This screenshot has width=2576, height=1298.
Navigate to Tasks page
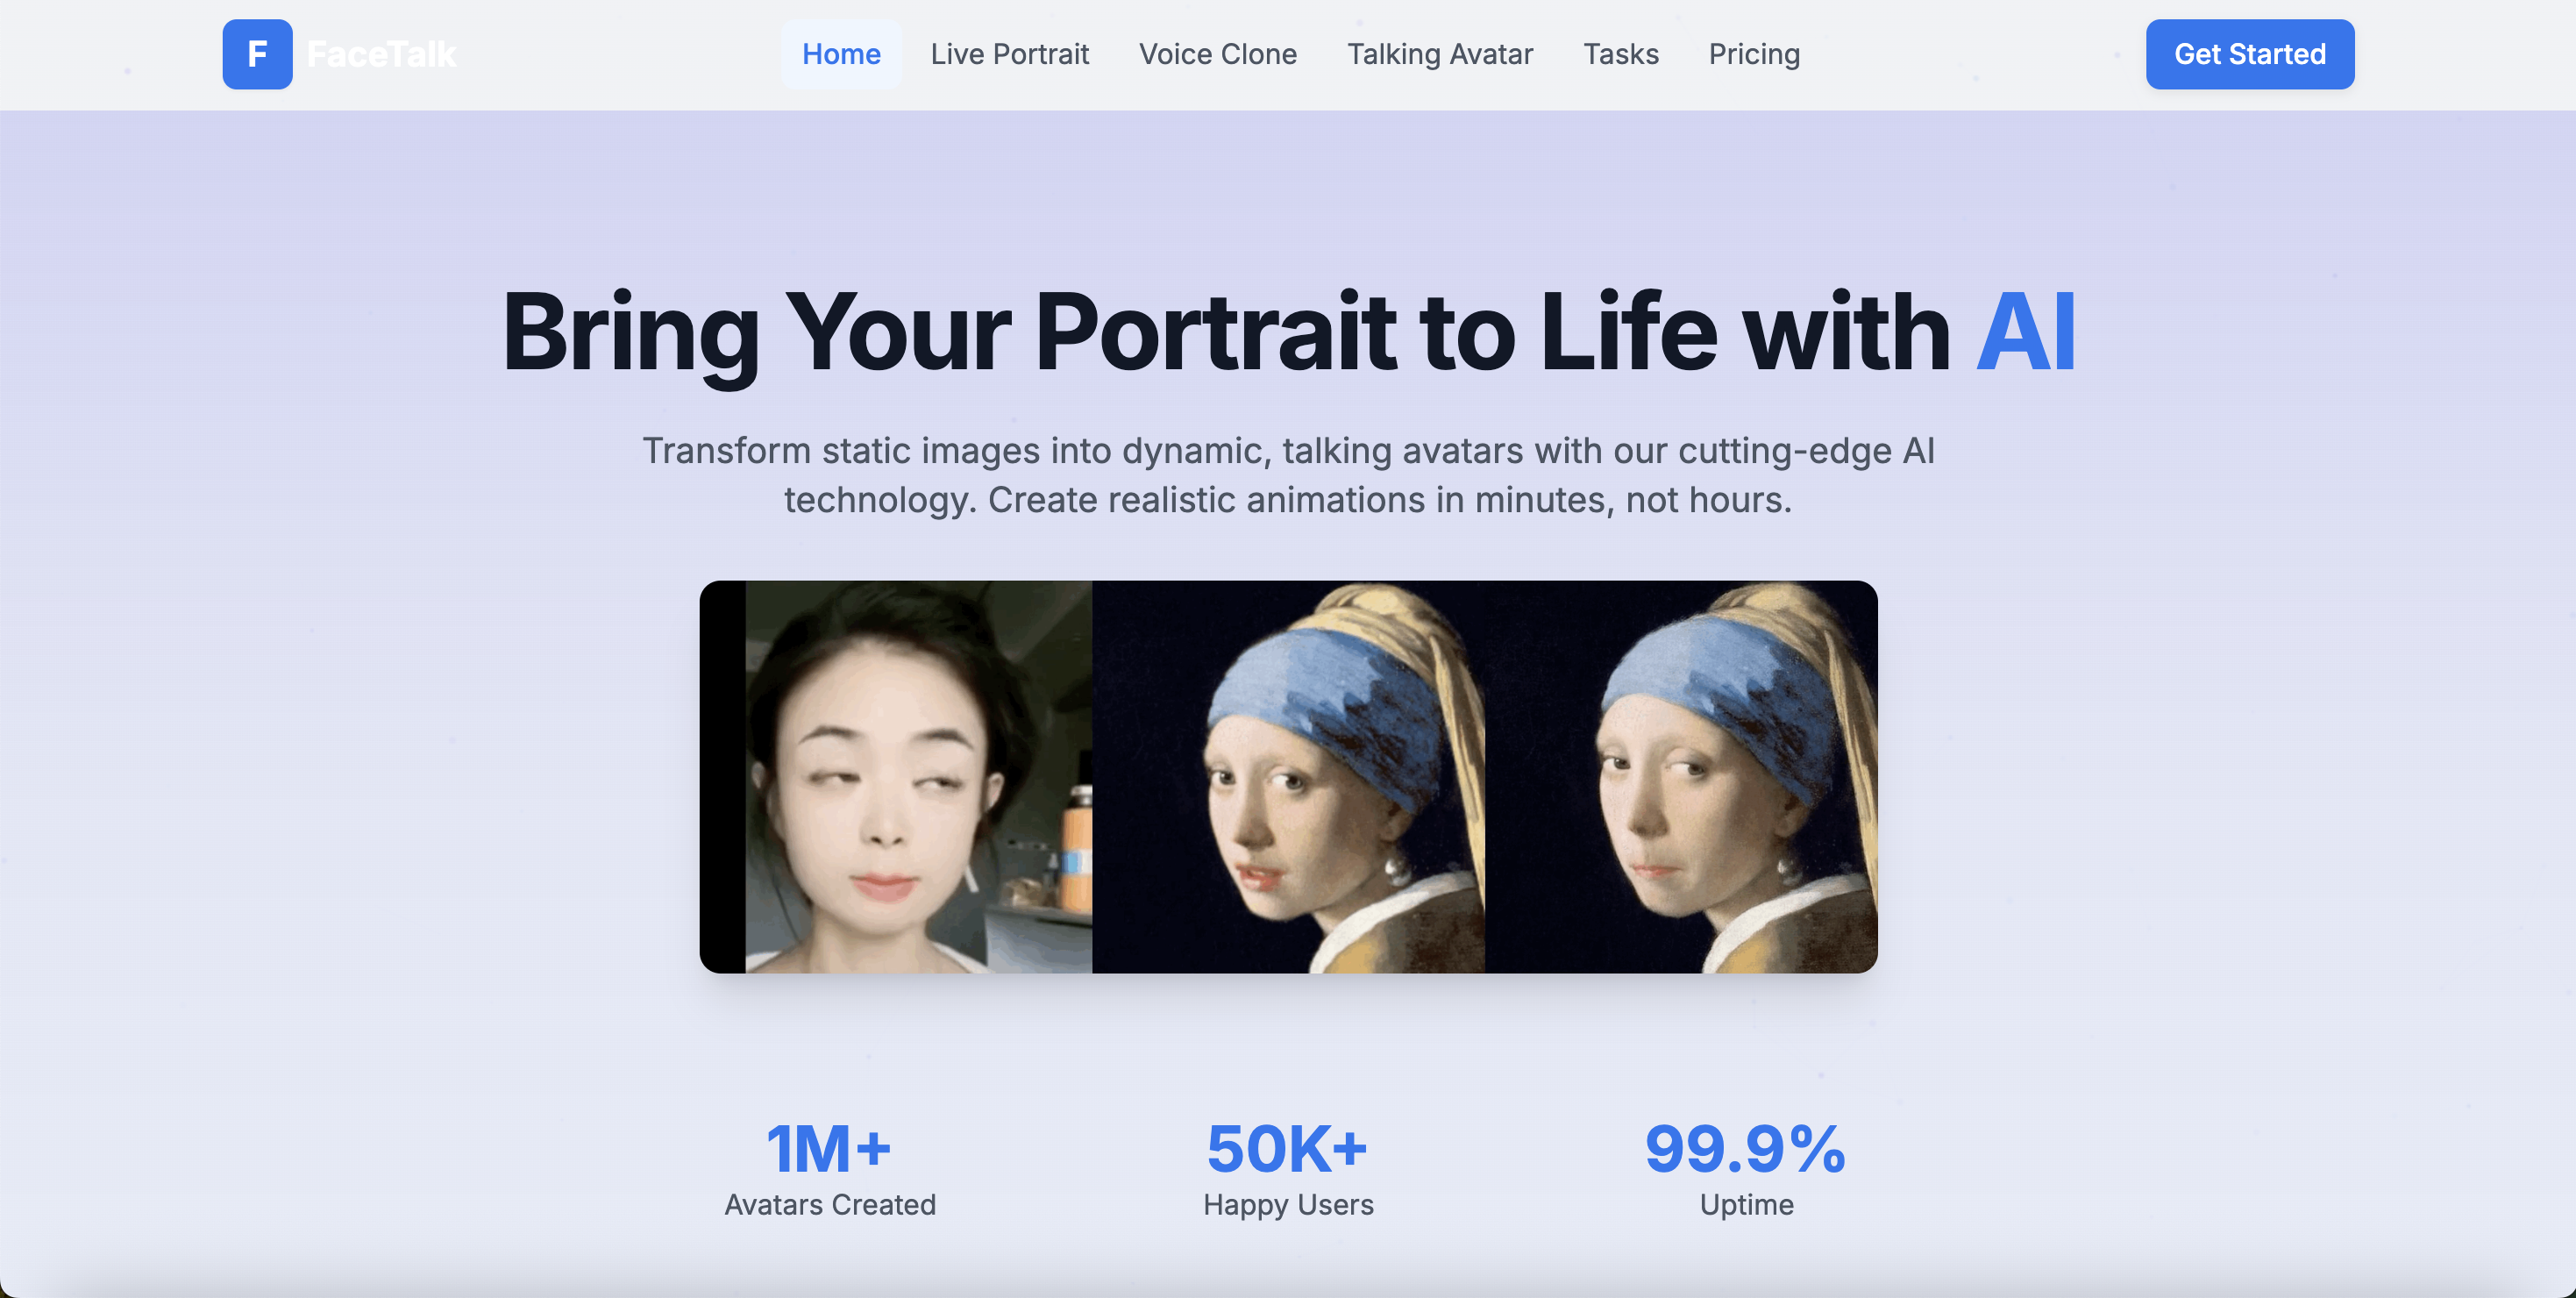point(1620,54)
